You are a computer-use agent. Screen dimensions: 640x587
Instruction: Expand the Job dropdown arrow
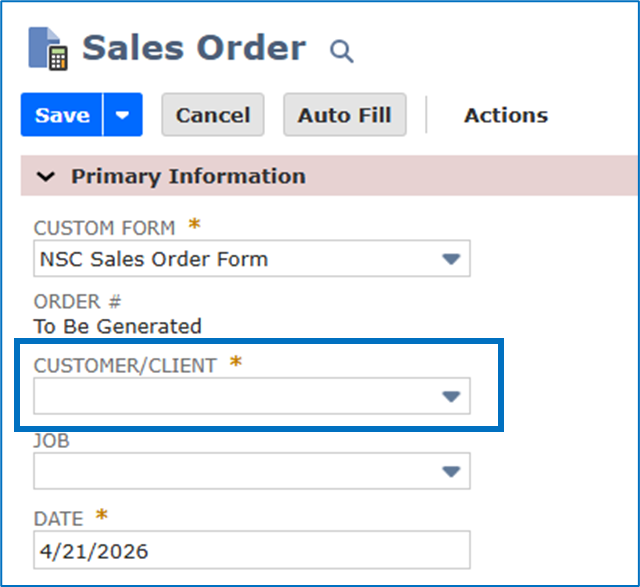click(451, 470)
